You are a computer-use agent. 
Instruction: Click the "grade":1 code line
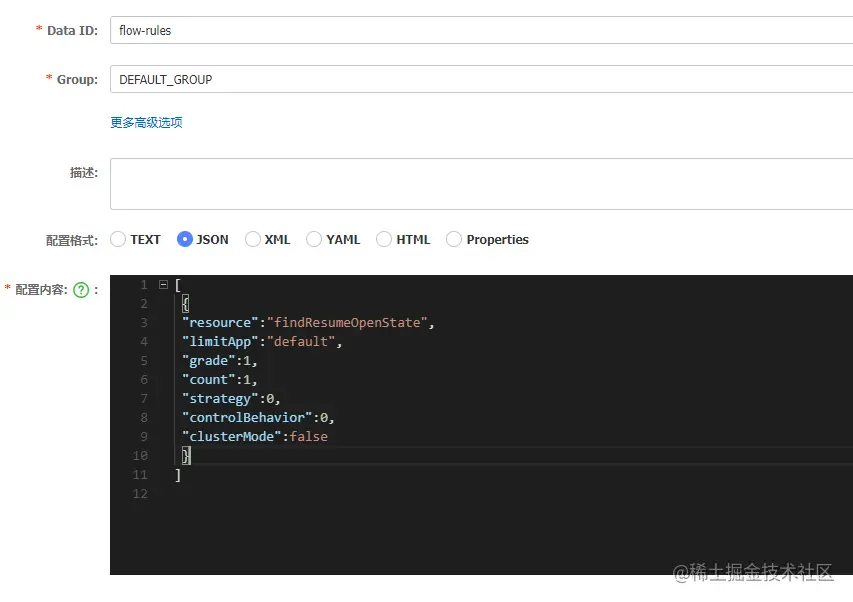click(219, 361)
